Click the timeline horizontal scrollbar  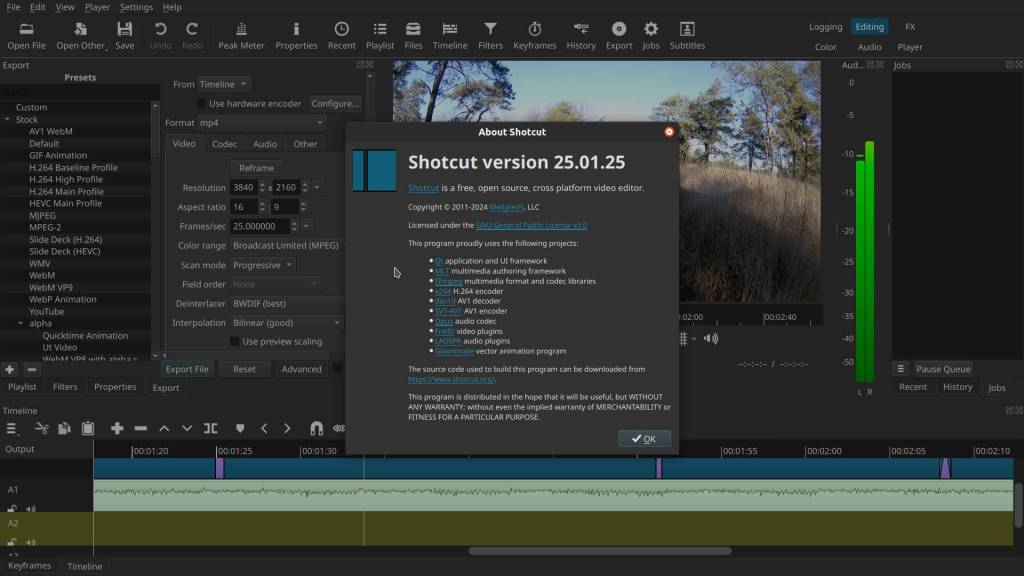[600, 551]
